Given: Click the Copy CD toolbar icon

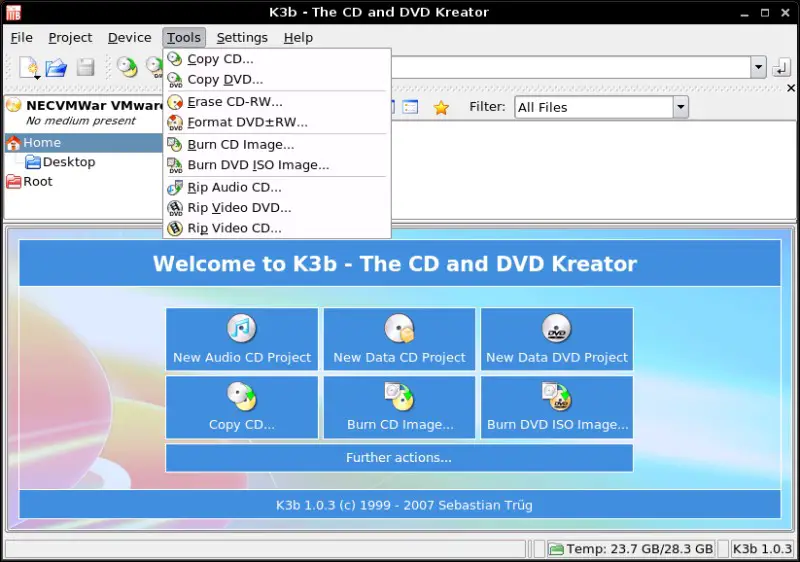Looking at the screenshot, I should pyautogui.click(x=127, y=67).
